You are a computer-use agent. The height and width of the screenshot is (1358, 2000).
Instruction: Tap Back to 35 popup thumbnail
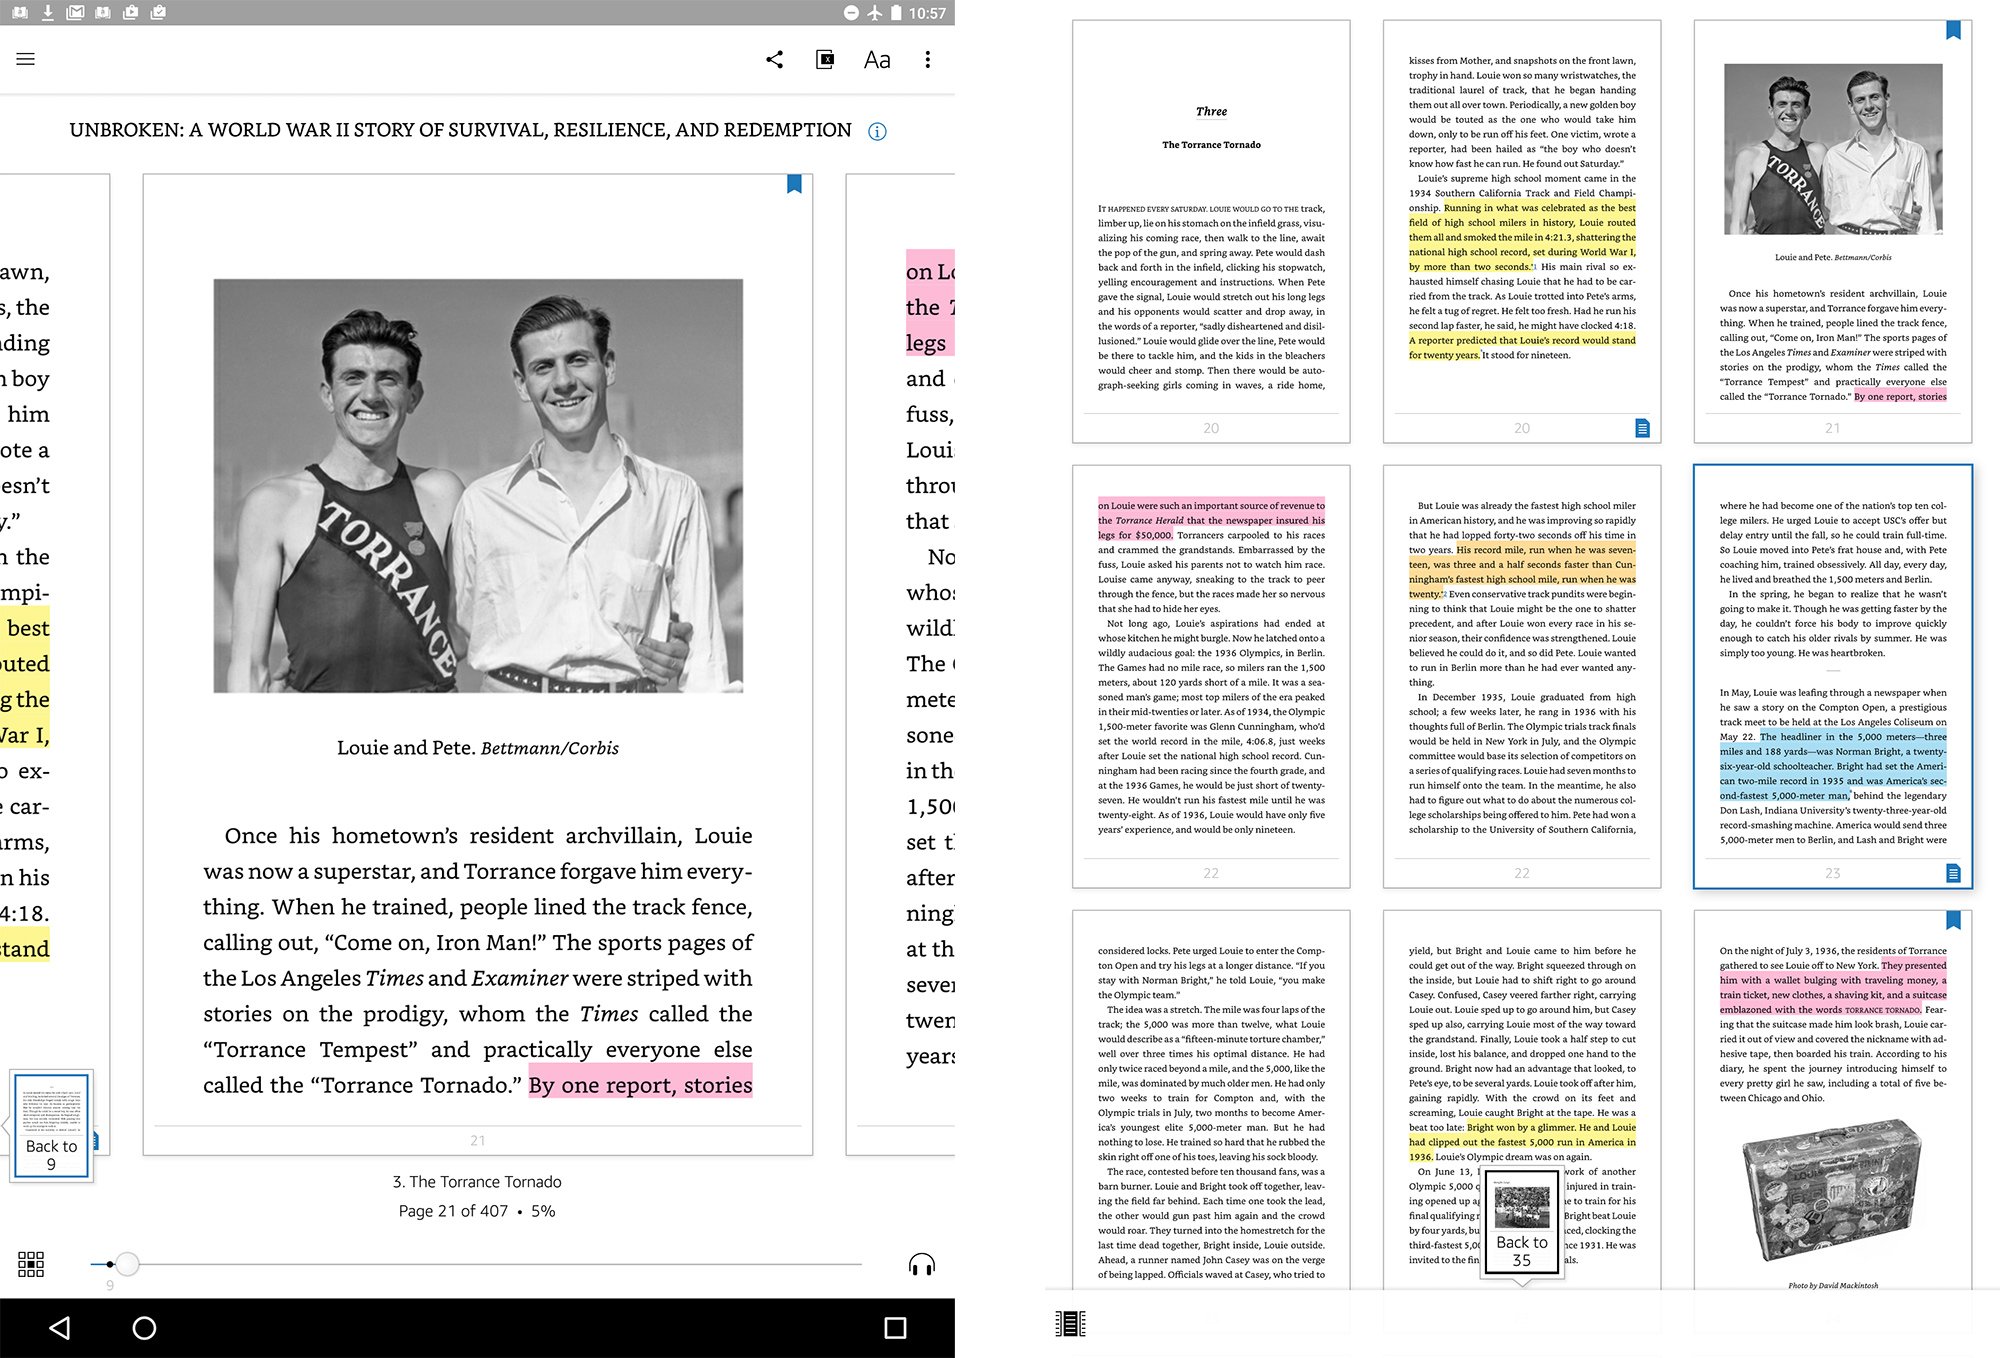click(x=1522, y=1222)
